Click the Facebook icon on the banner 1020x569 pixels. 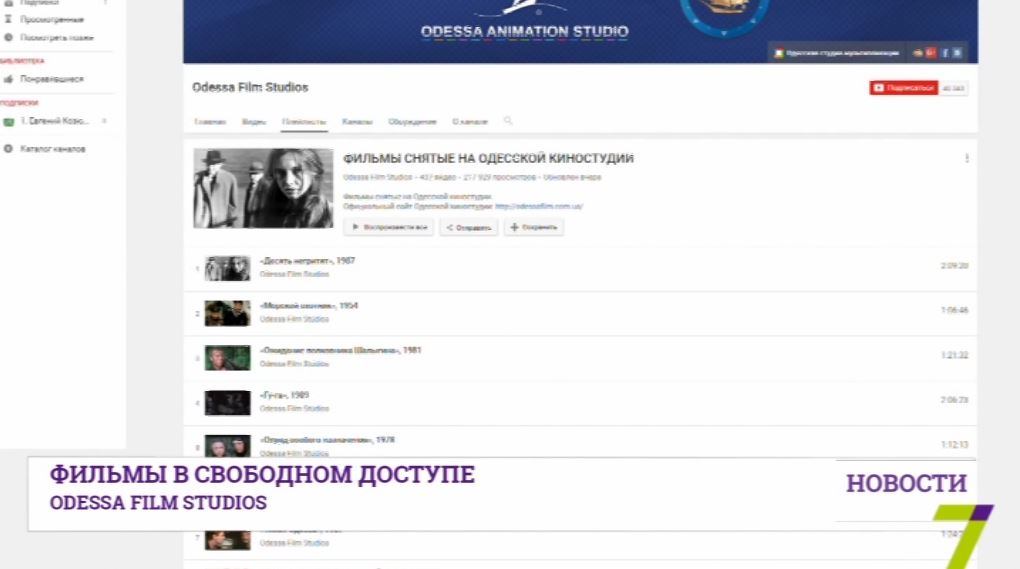[x=945, y=53]
